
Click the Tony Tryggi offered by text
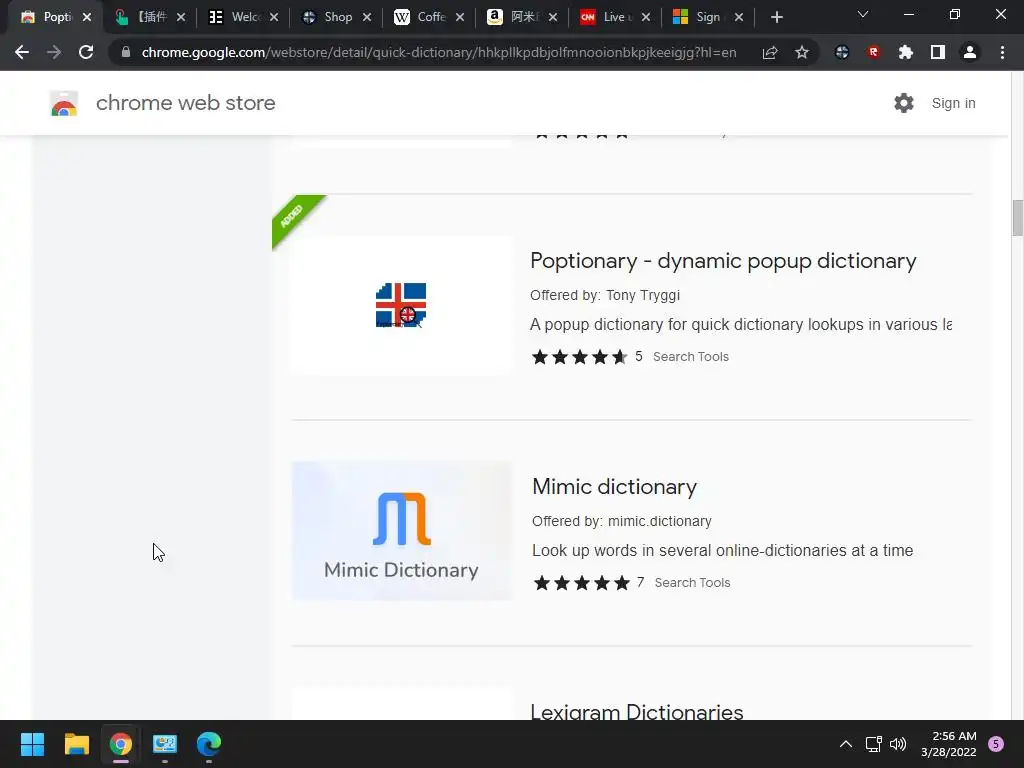(x=643, y=295)
